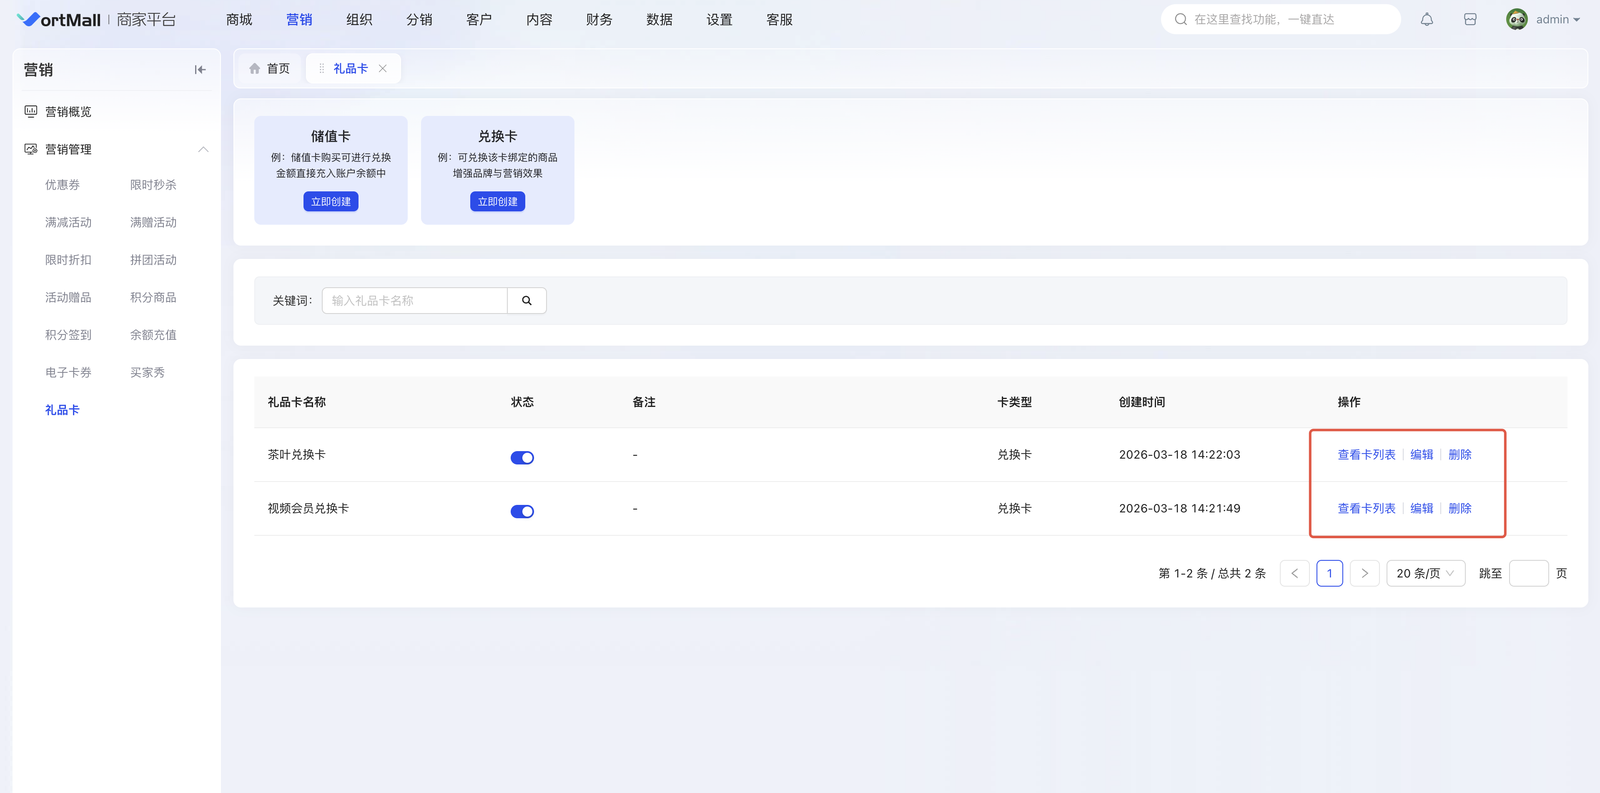Collapse the 营销管理 menu section
The image size is (1600, 793).
coord(203,149)
